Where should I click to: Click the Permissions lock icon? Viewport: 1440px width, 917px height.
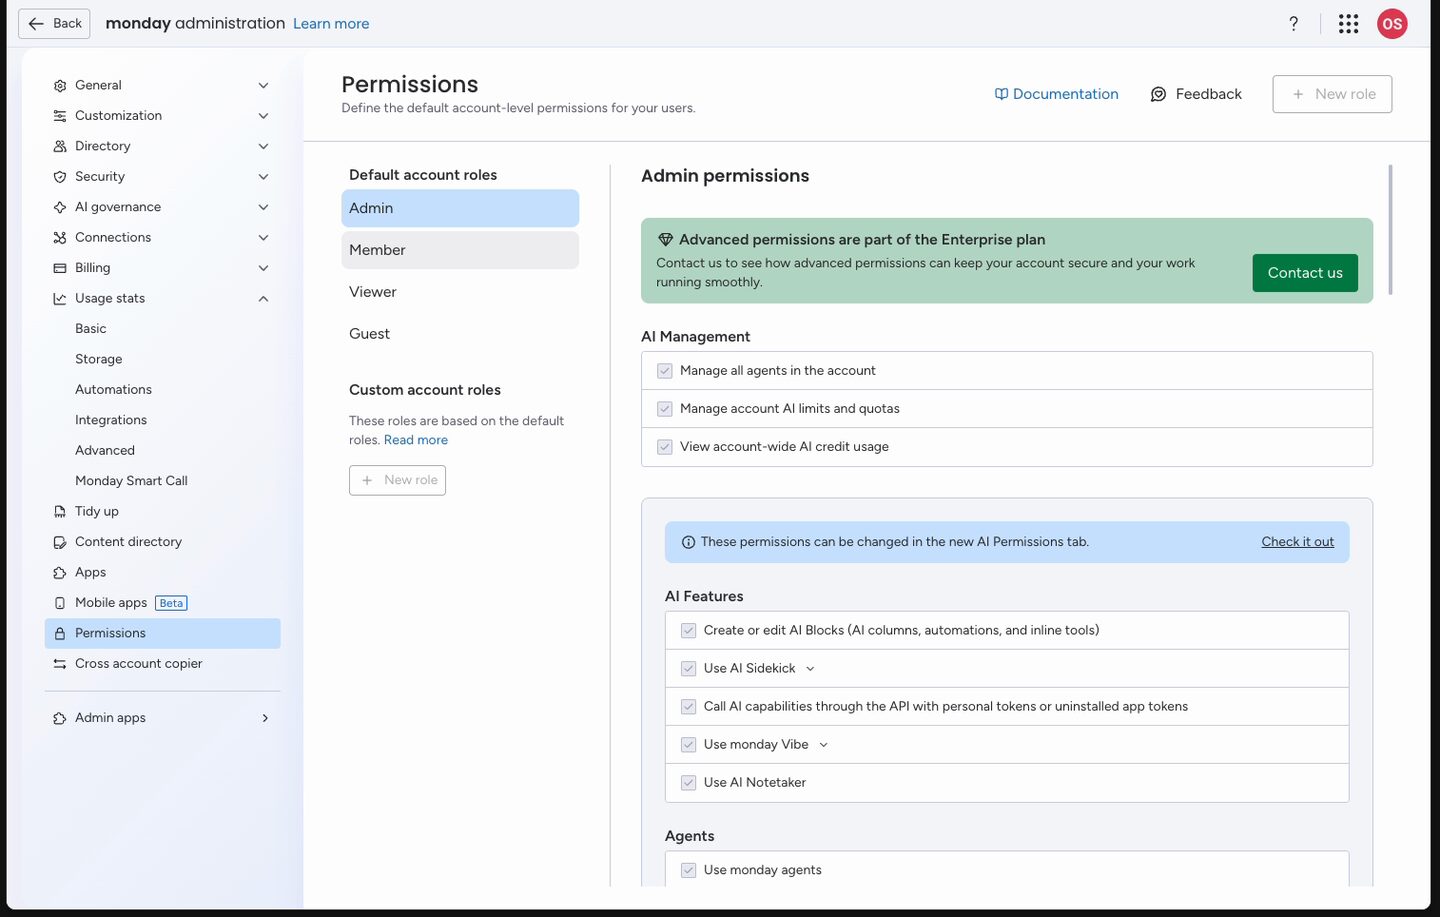(60, 634)
